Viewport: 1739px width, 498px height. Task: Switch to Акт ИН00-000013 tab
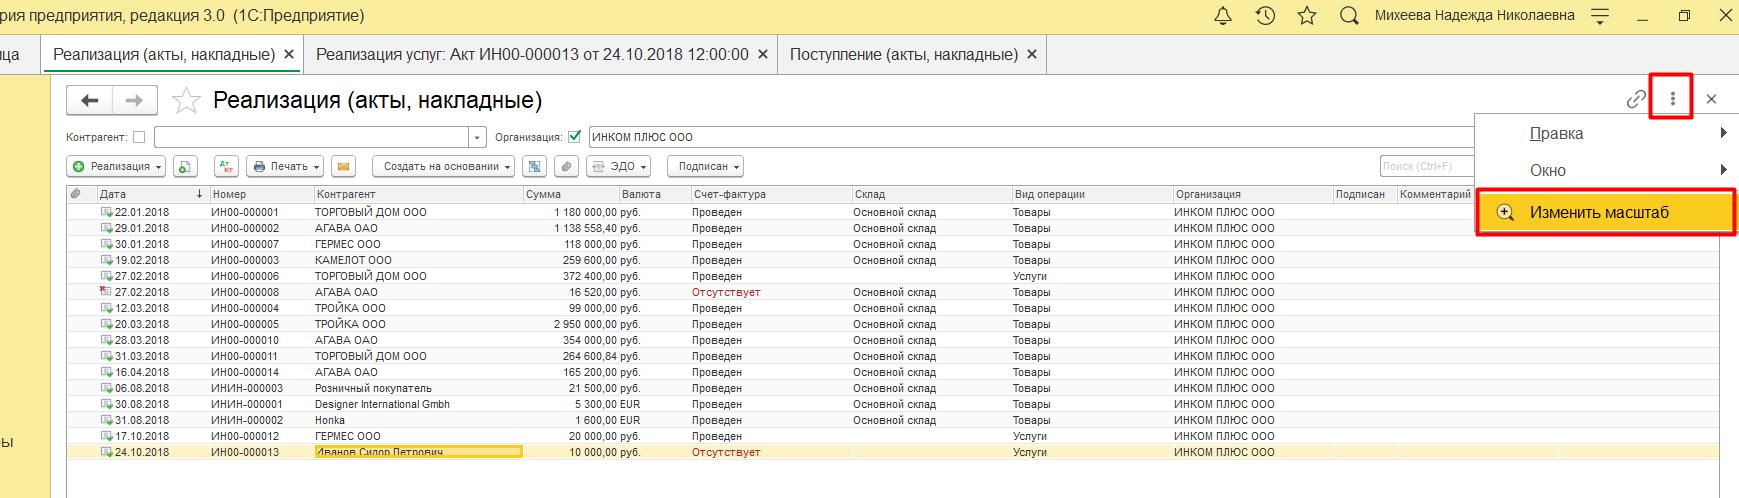tap(532, 54)
